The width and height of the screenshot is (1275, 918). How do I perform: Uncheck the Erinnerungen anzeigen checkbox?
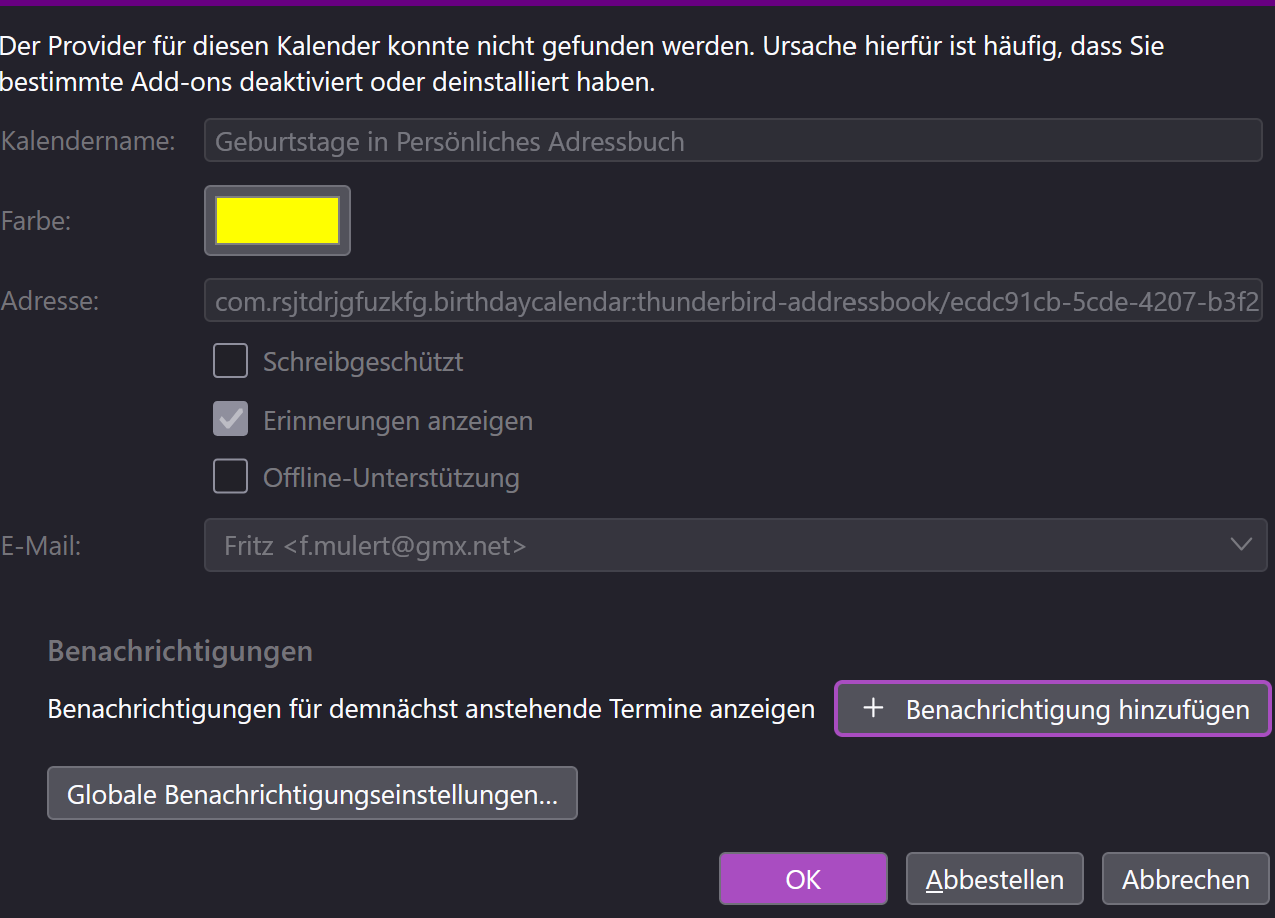pyautogui.click(x=231, y=421)
